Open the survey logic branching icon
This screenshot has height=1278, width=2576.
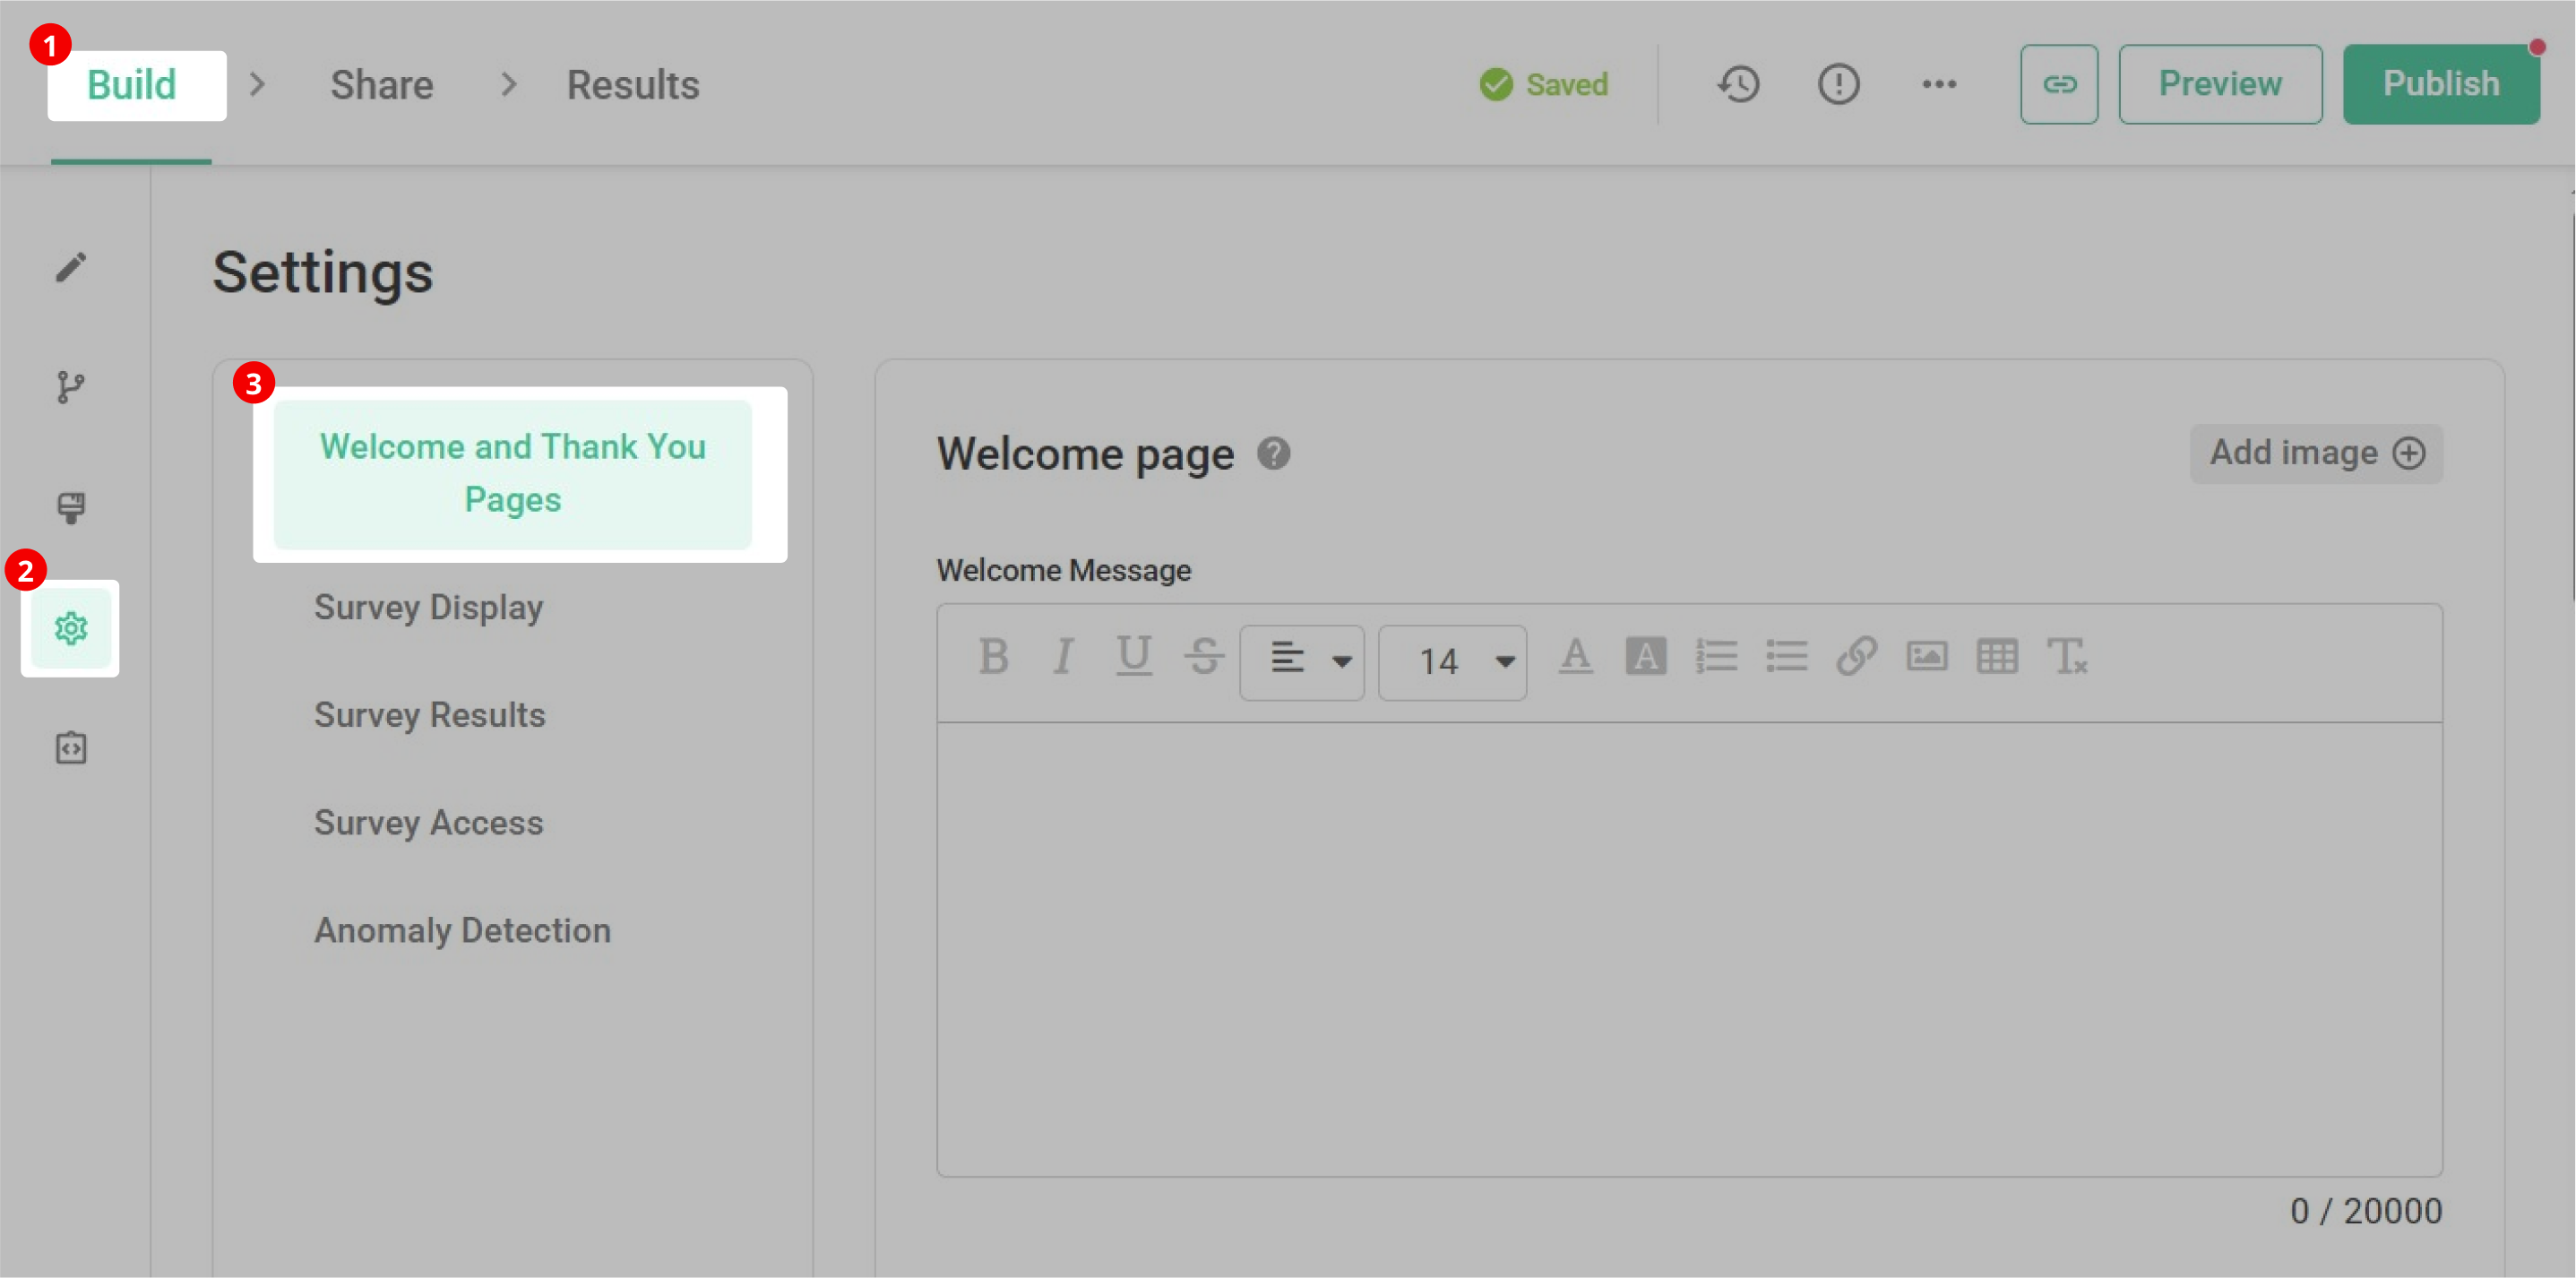coord(70,388)
